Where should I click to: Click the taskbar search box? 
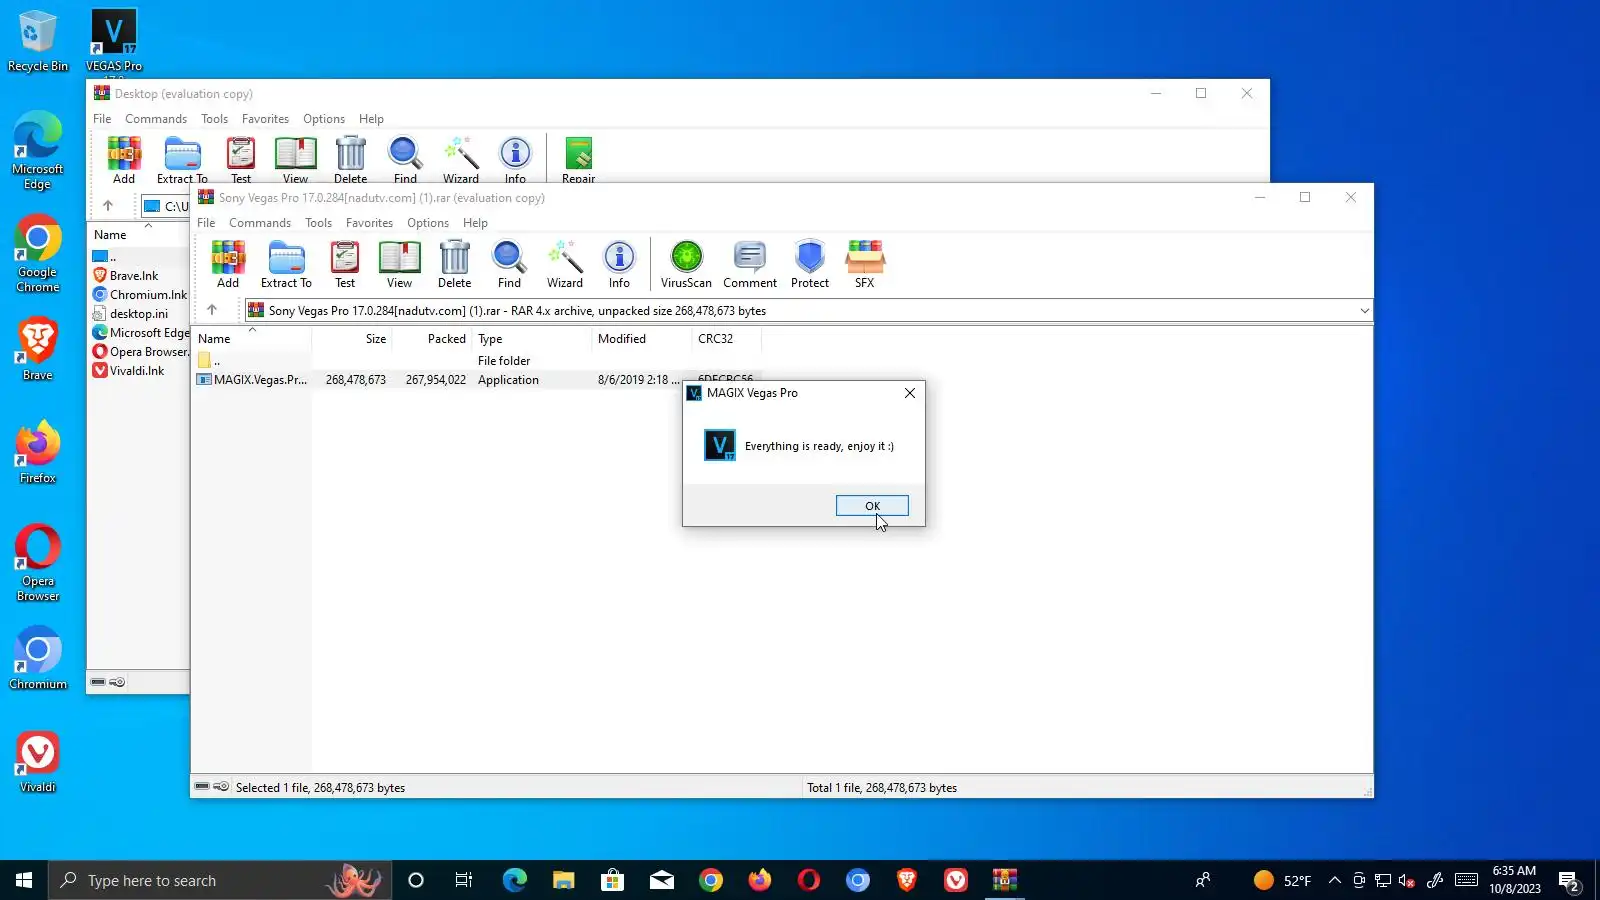tap(220, 880)
